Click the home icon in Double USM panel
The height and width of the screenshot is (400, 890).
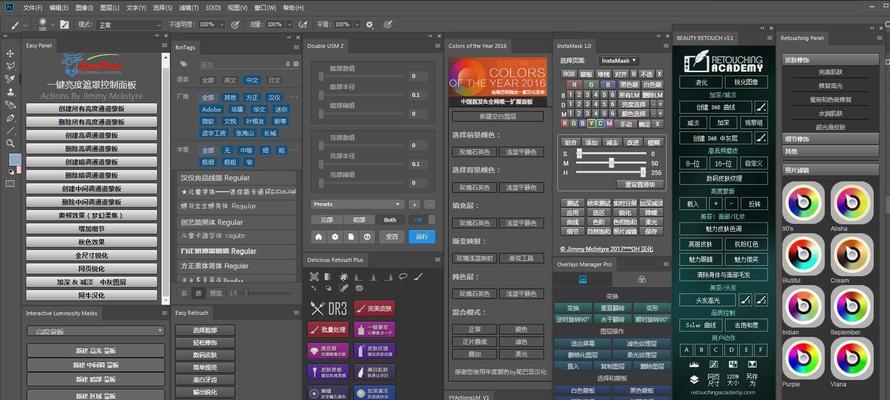(x=319, y=237)
